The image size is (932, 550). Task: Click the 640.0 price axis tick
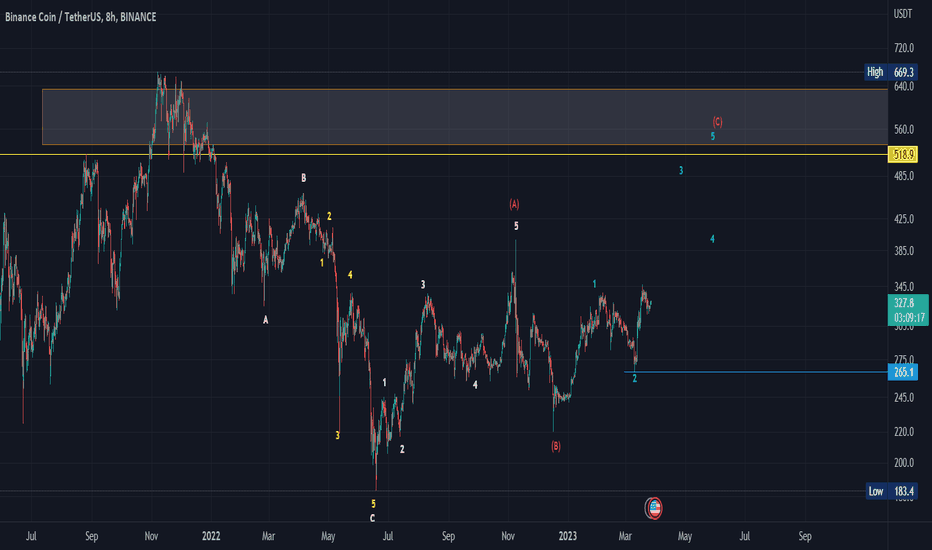904,86
